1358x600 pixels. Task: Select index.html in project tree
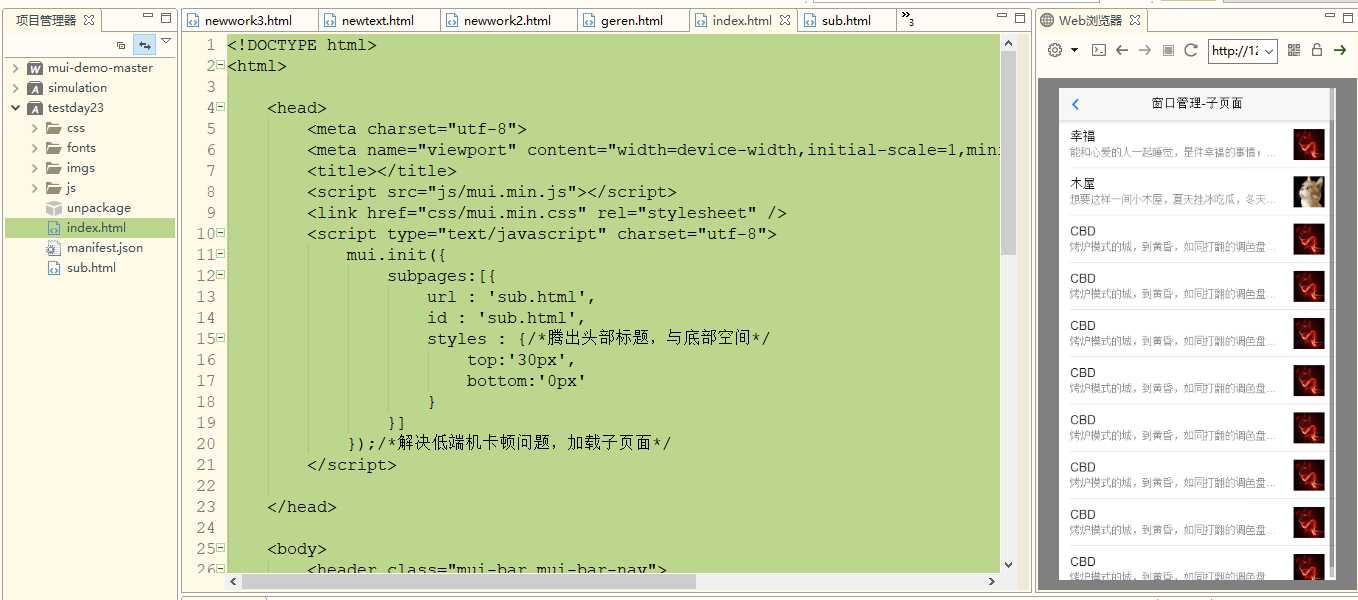[90, 228]
